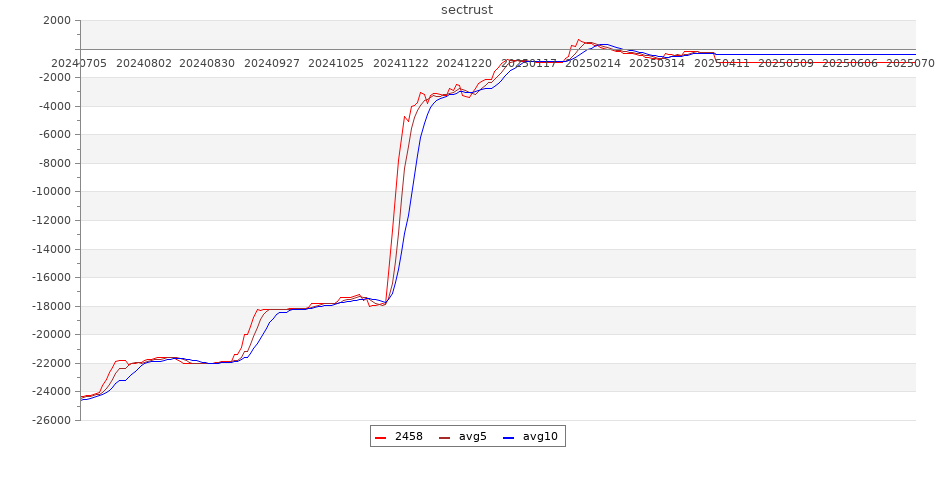Image resolution: width=935 pixels, height=500 pixels.
Task: Select the 20240927 date label
Action: 273,63
